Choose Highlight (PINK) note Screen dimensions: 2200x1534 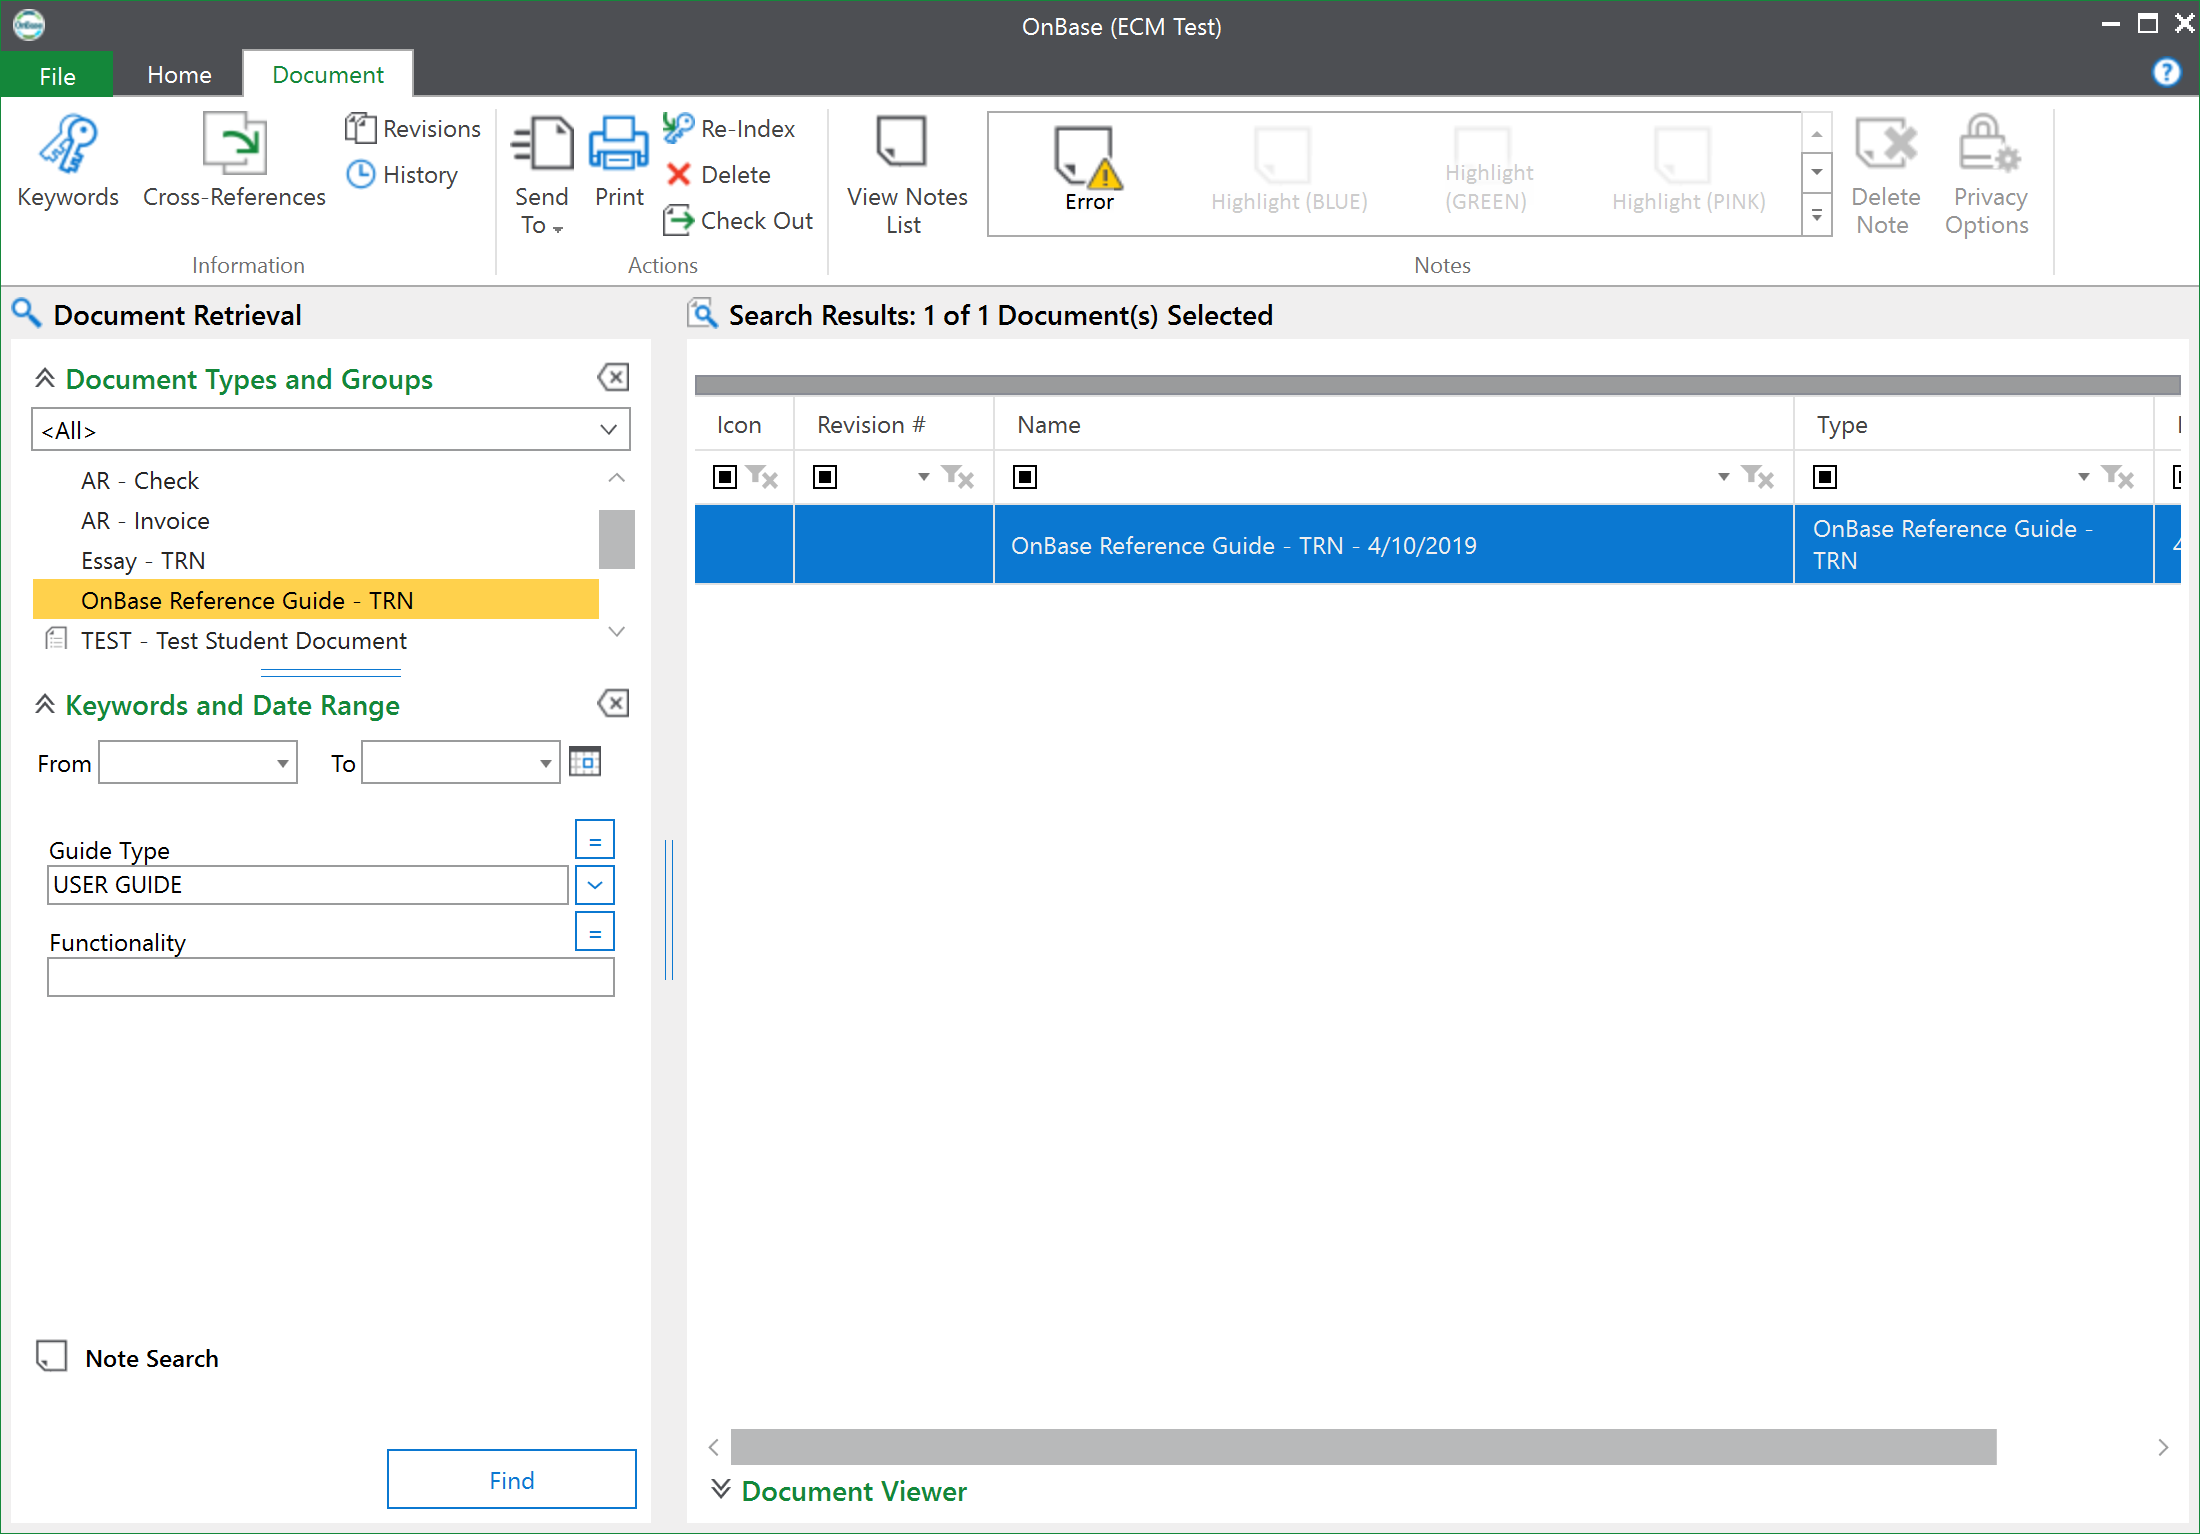1688,170
